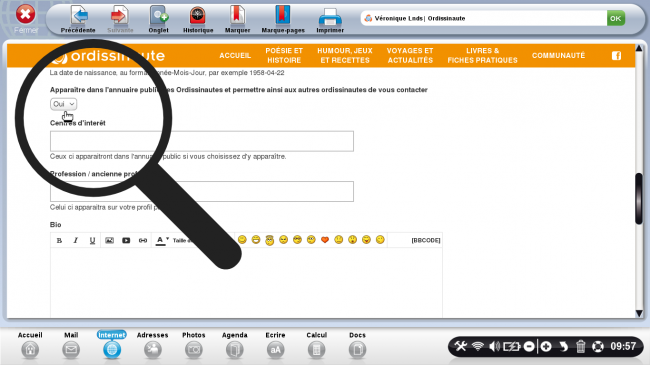This screenshot has height=365, width=650.
Task: Expand the Oui directory visibility dropdown
Action: (63, 104)
